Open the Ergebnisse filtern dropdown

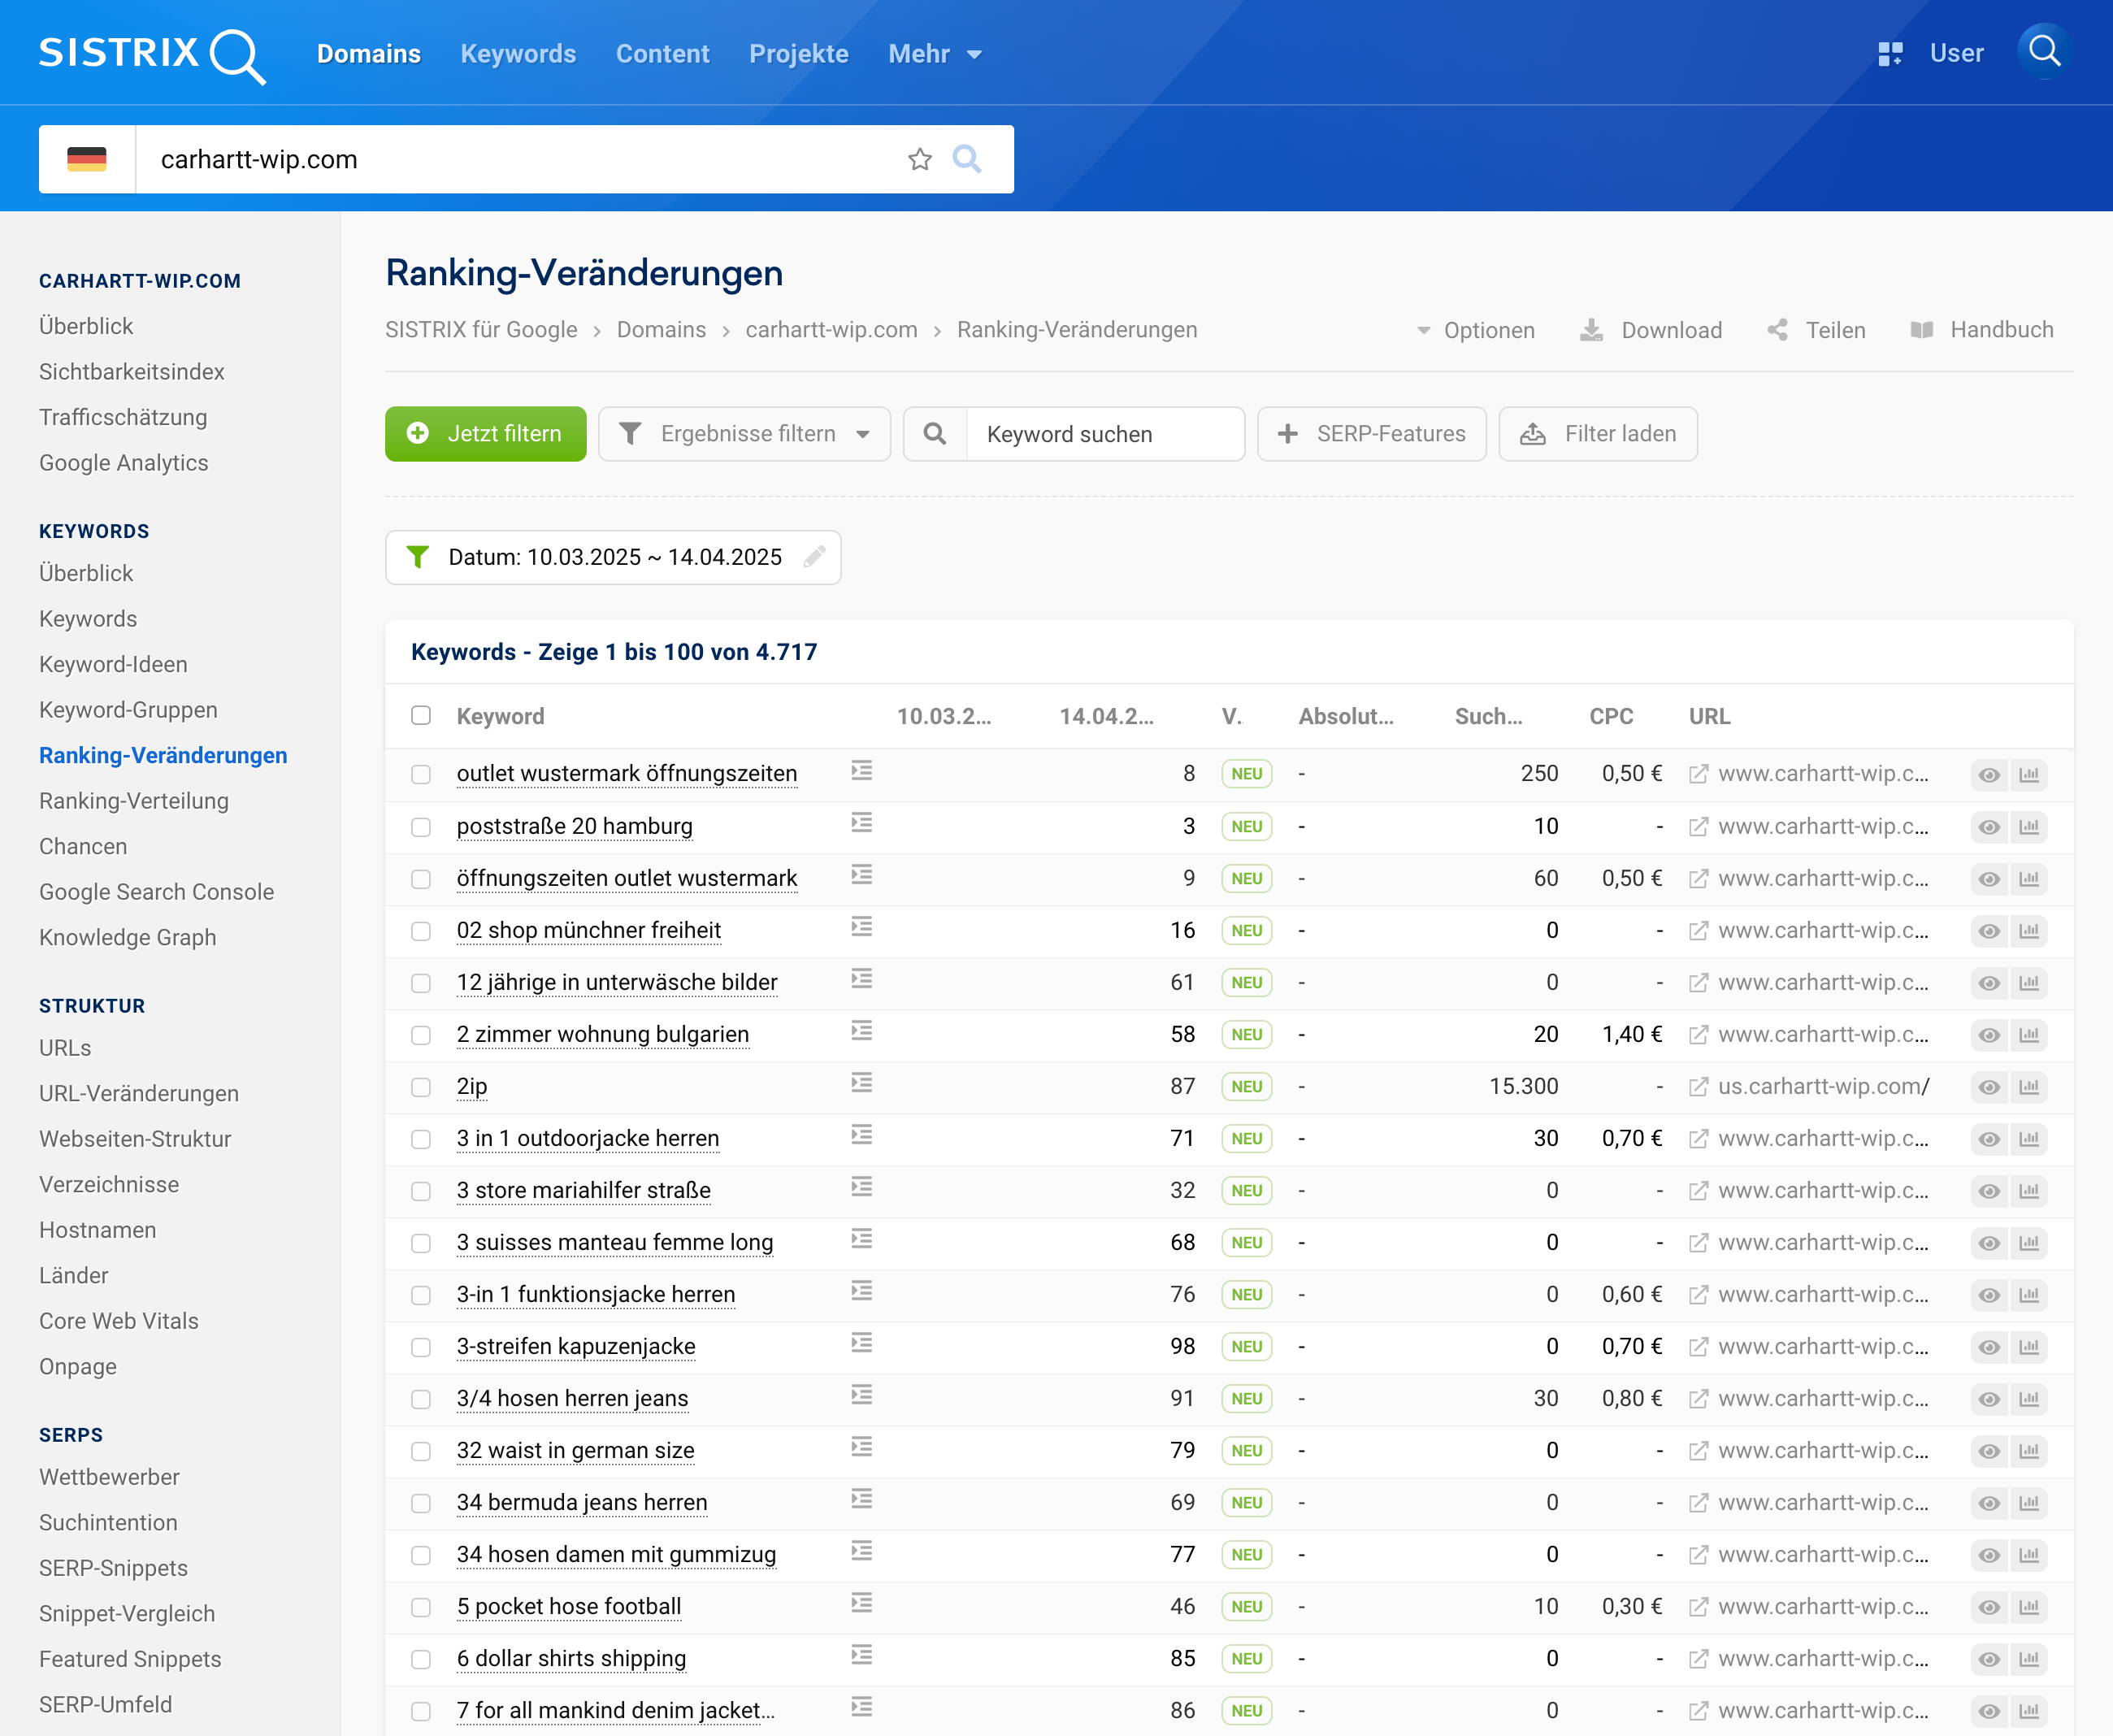744,434
